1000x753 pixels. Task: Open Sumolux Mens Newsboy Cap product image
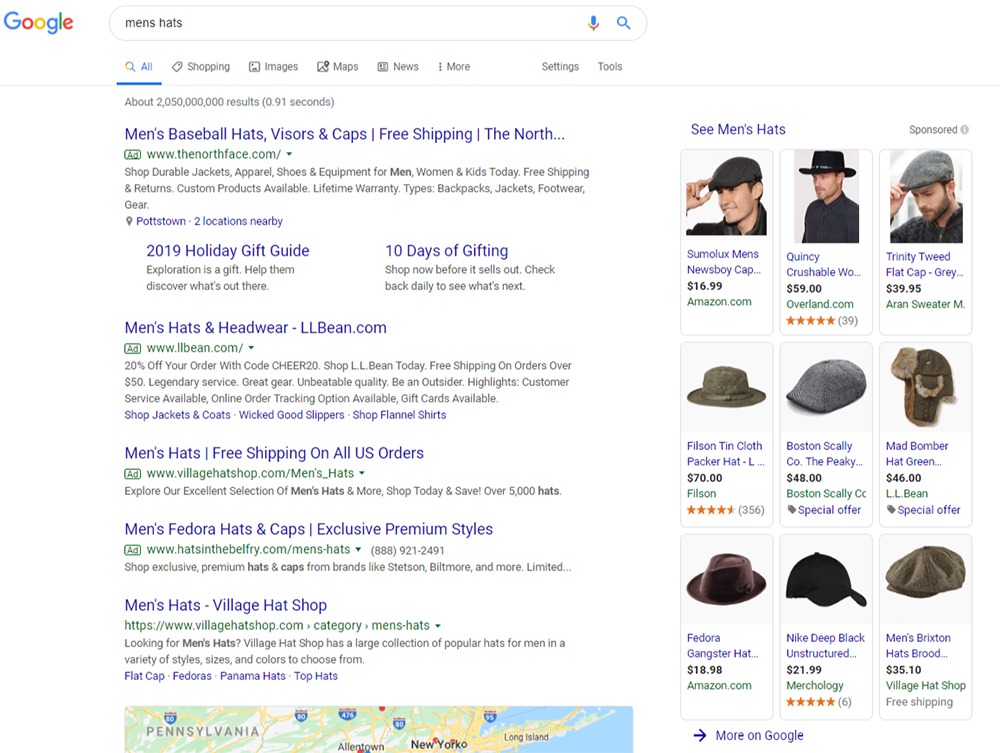point(726,196)
